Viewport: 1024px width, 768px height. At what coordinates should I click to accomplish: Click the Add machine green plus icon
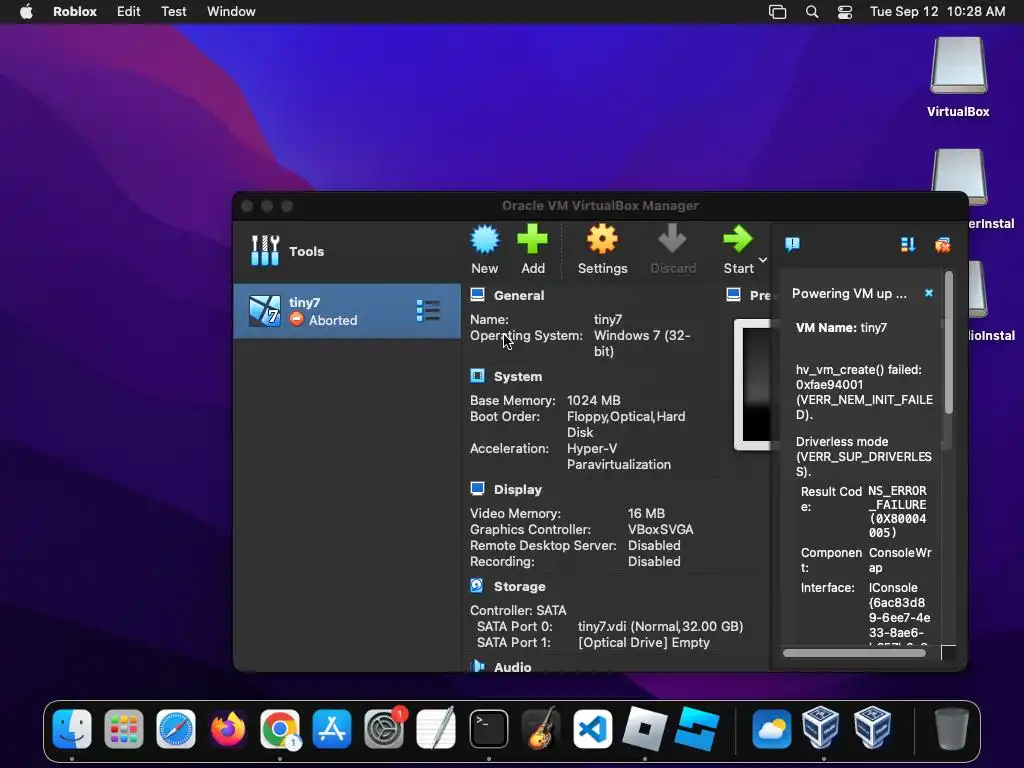click(x=532, y=240)
